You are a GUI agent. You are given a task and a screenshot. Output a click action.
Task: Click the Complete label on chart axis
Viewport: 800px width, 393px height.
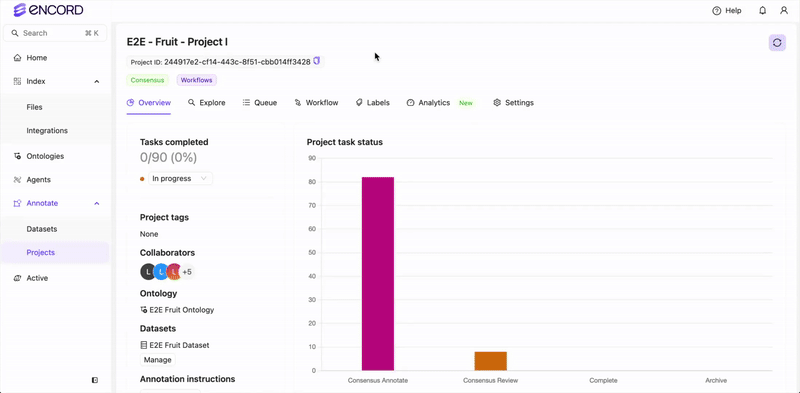click(603, 381)
